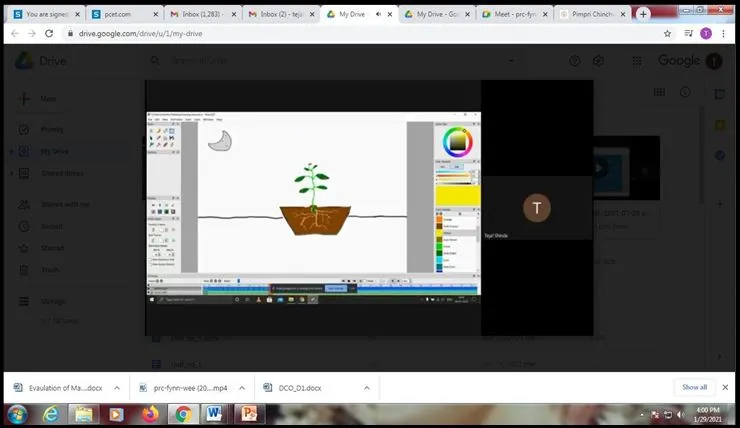Bookmark this page with the star icon
This screenshot has width=740, height=428.
[667, 34]
